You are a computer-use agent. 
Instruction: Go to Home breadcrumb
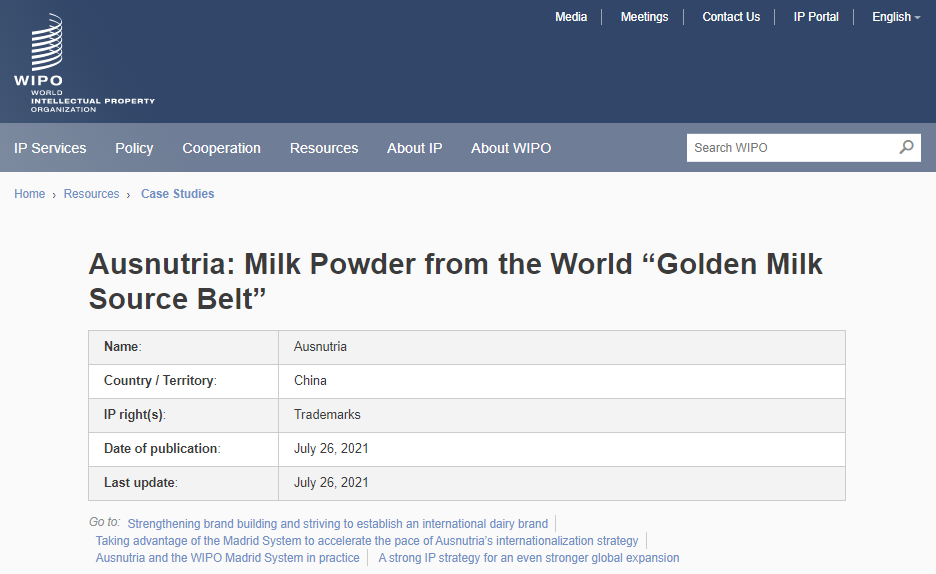(29, 194)
